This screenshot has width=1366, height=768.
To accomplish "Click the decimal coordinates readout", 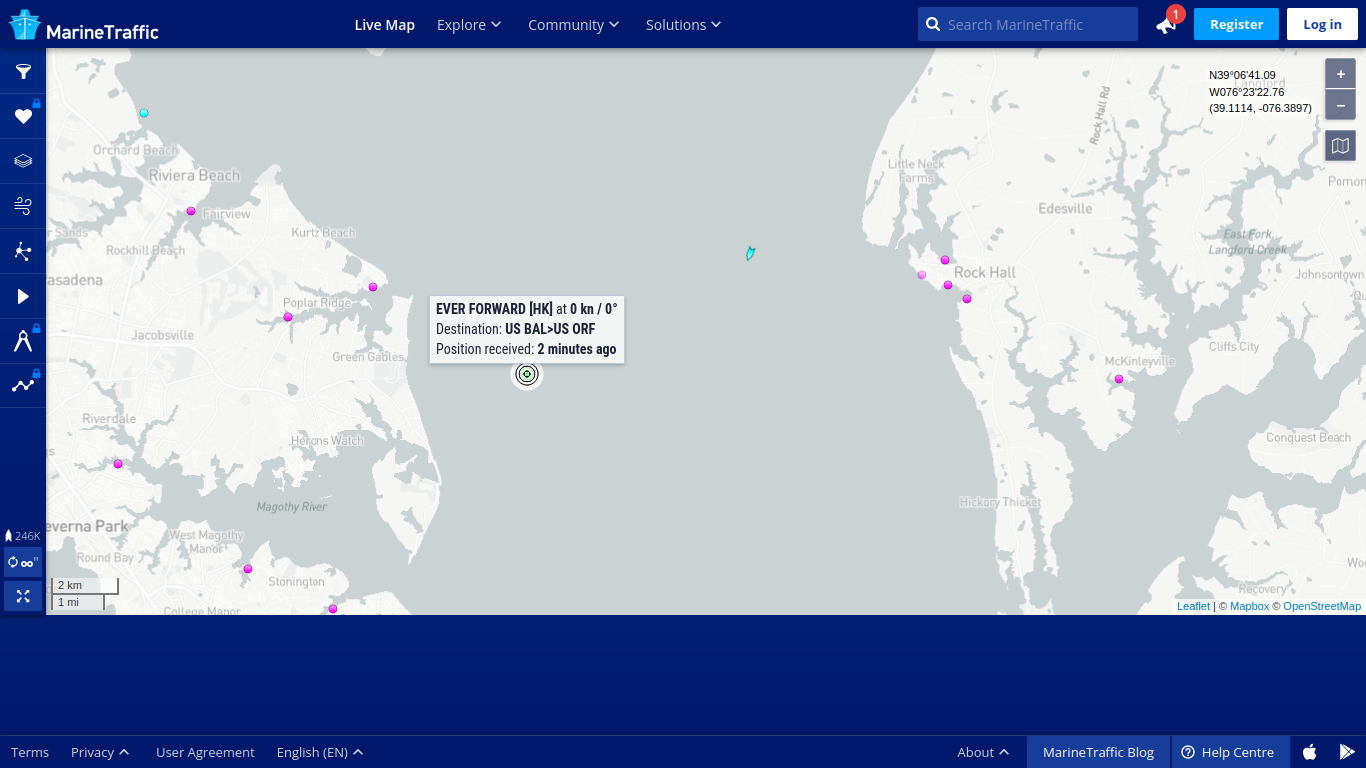I will 1260,108.
